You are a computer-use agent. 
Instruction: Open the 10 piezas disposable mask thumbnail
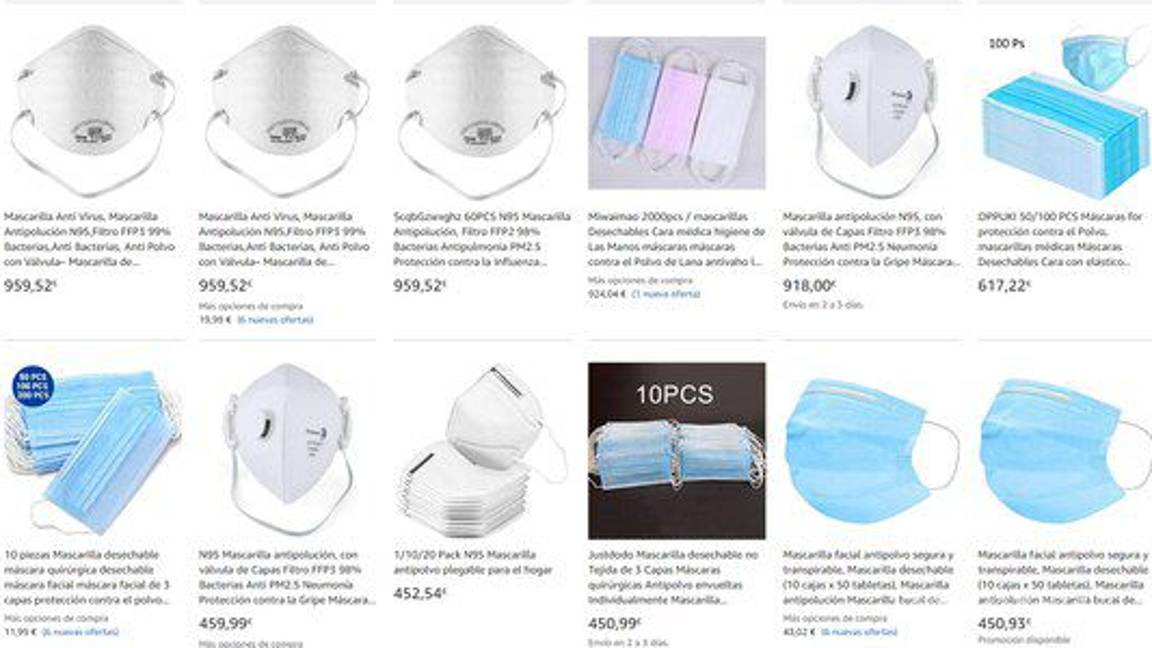[x=92, y=450]
